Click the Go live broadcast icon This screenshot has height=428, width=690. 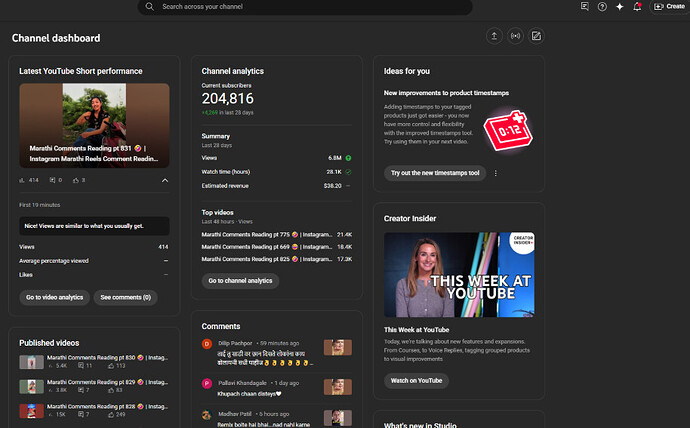point(516,36)
